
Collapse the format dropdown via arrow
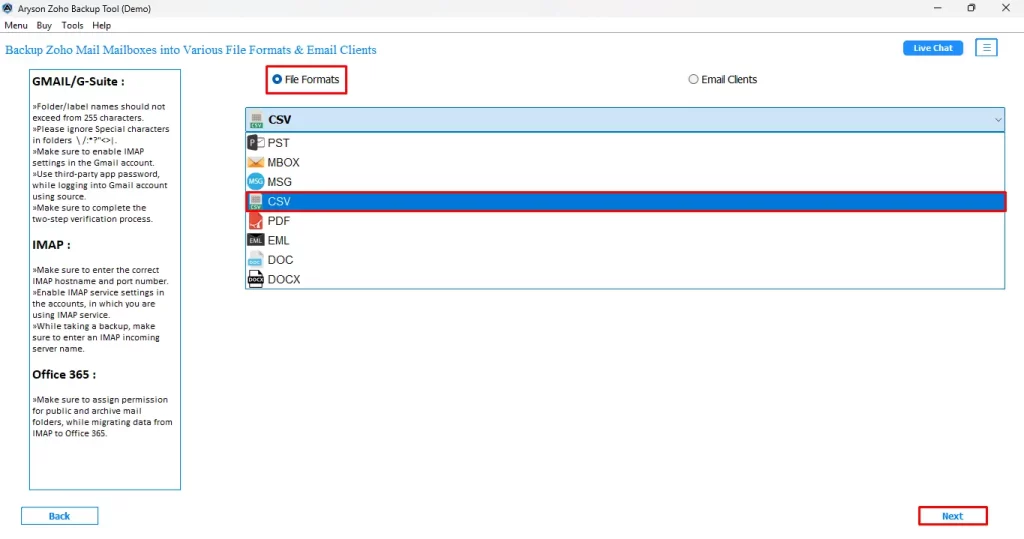pyautogui.click(x=997, y=120)
